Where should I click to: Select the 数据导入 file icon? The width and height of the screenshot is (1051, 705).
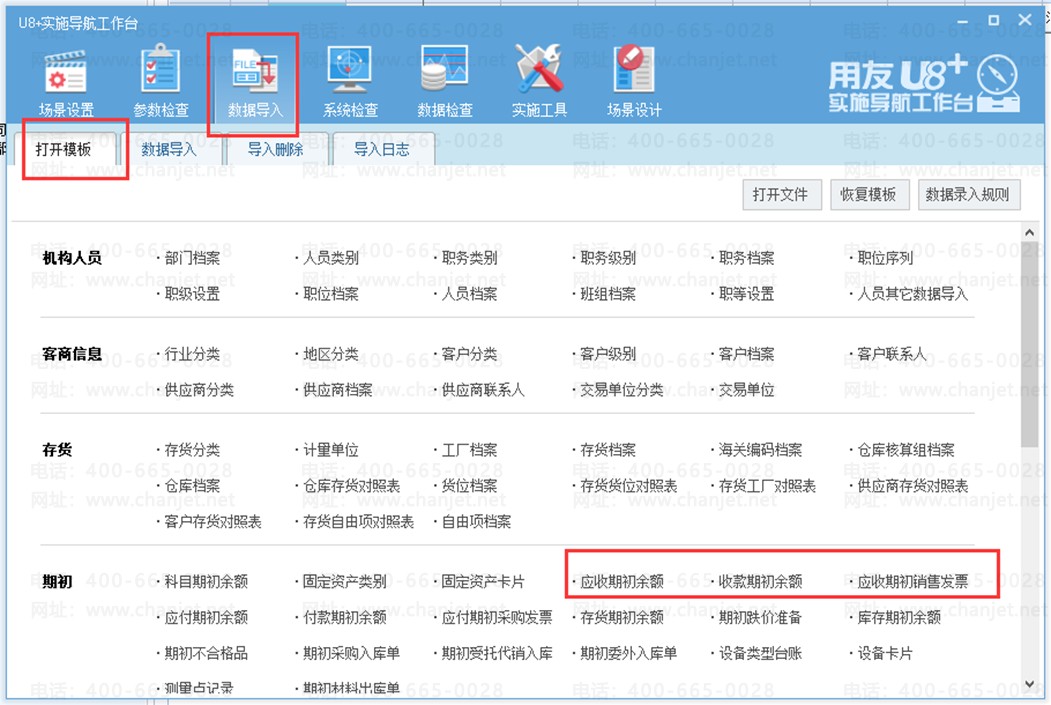click(x=255, y=70)
